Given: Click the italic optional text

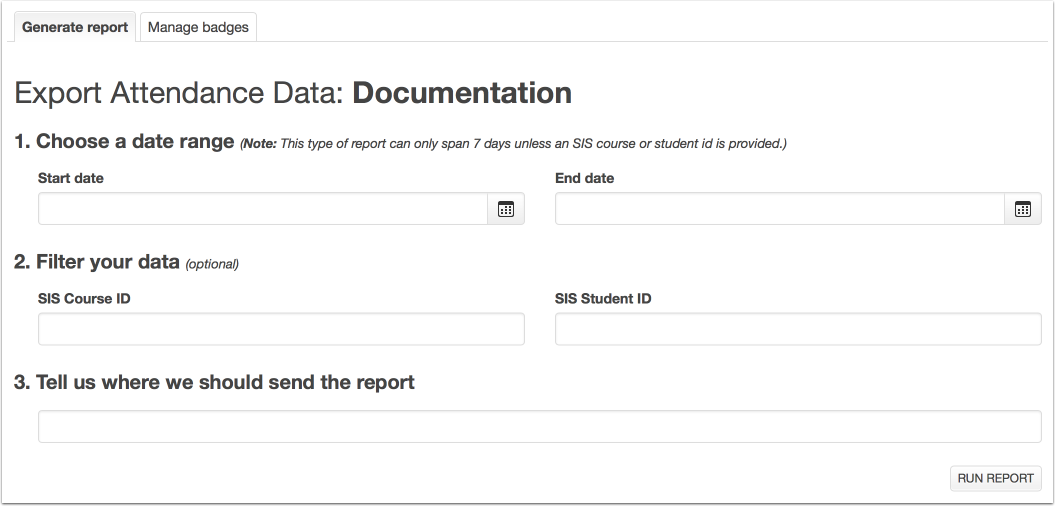Looking at the screenshot, I should click(x=212, y=264).
